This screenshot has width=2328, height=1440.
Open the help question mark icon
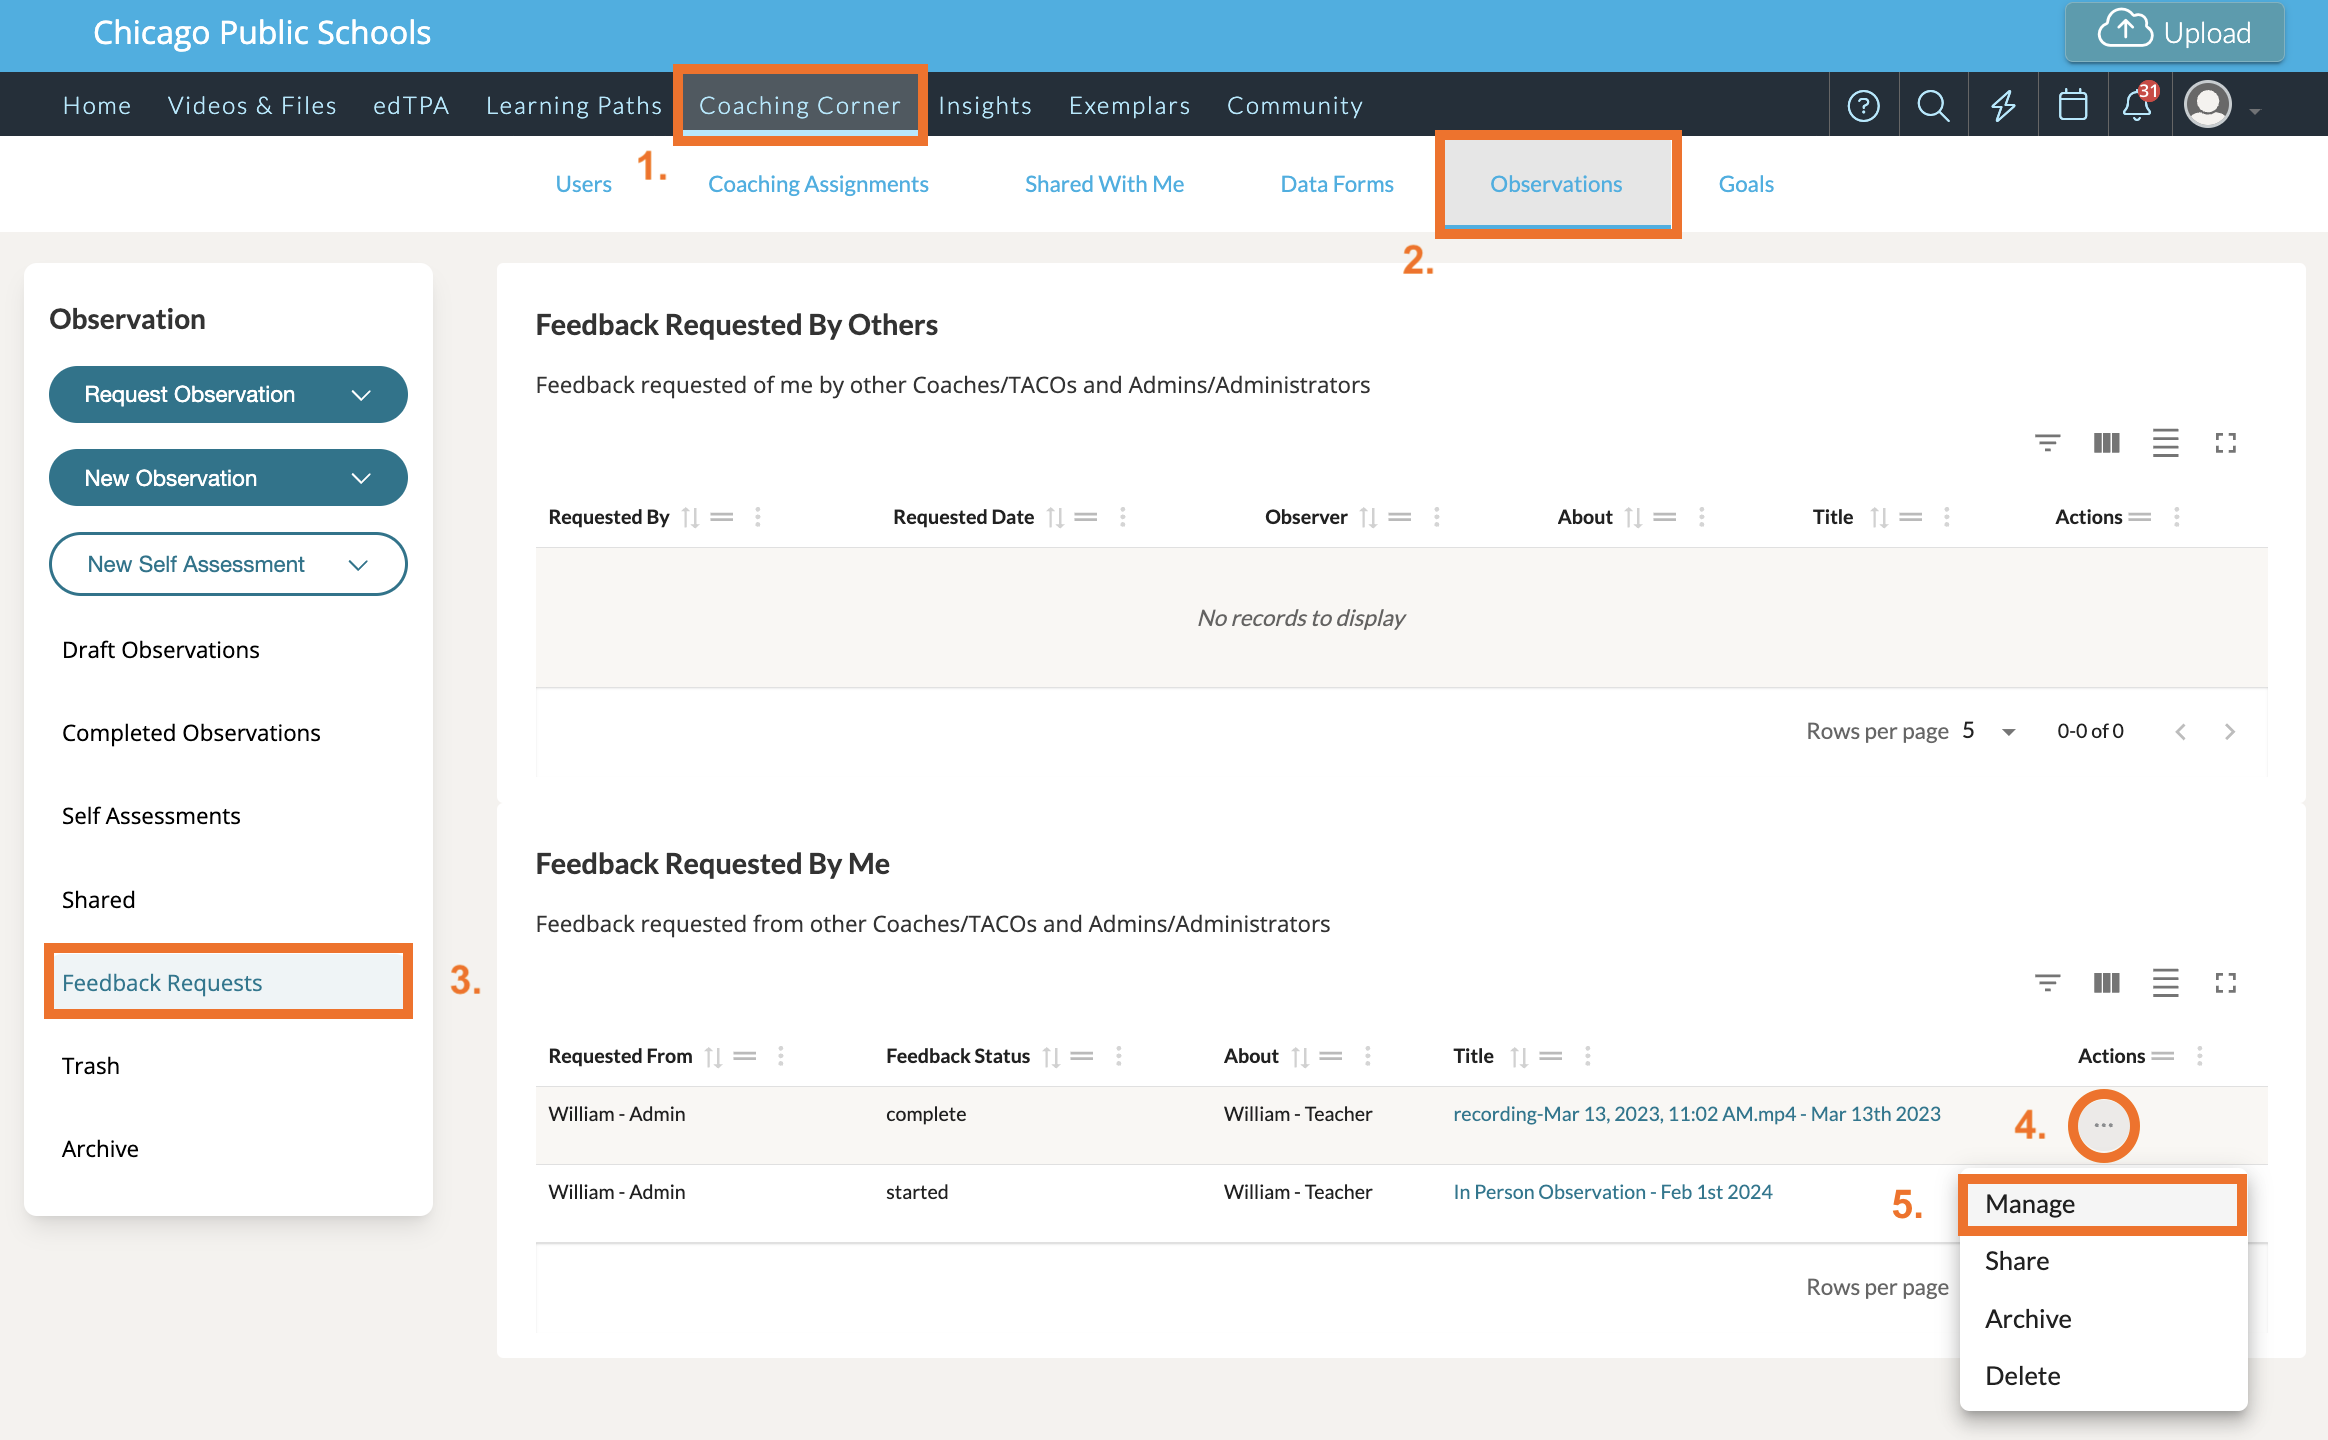tap(1863, 105)
